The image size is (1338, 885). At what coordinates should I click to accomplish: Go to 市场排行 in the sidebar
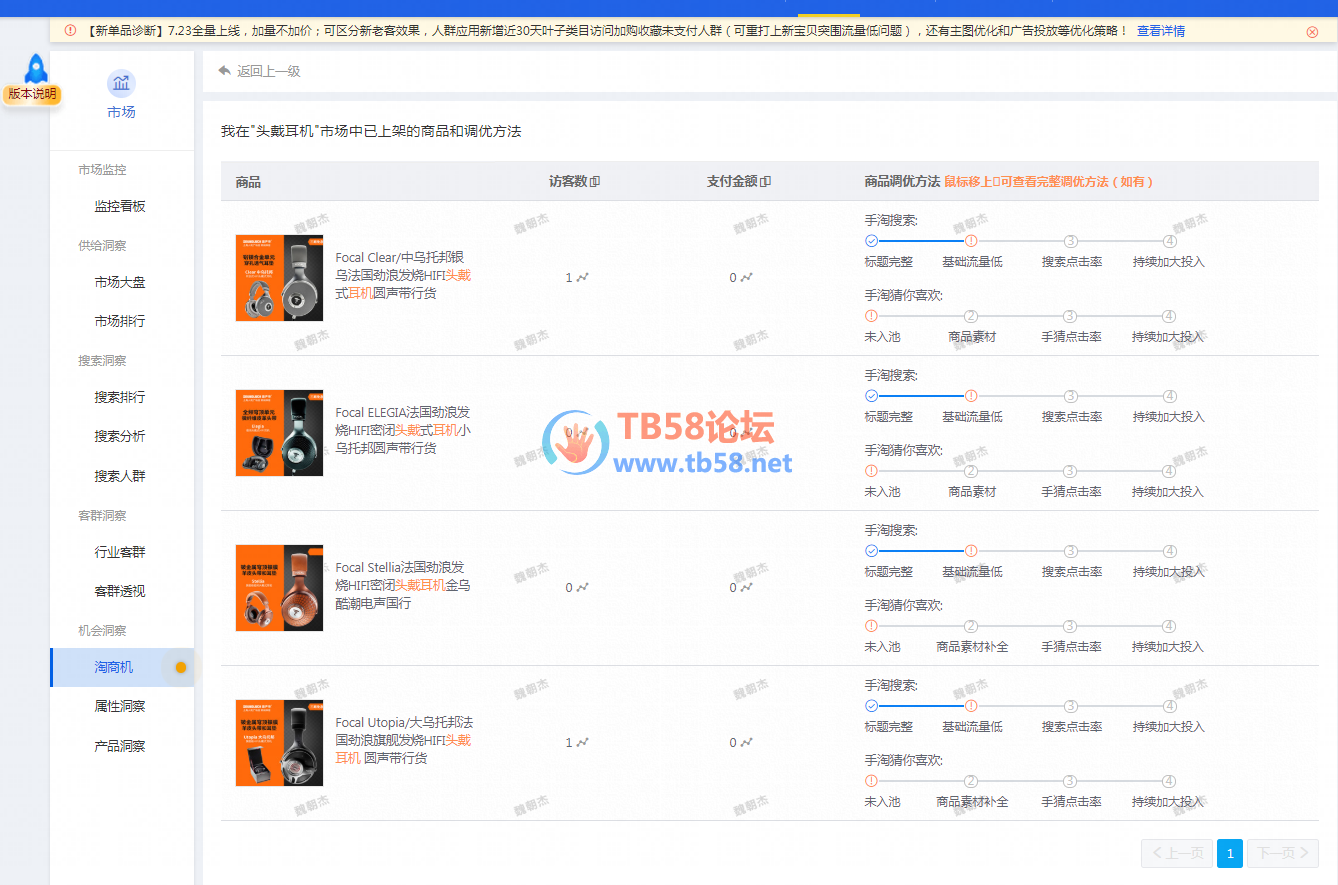tap(120, 321)
